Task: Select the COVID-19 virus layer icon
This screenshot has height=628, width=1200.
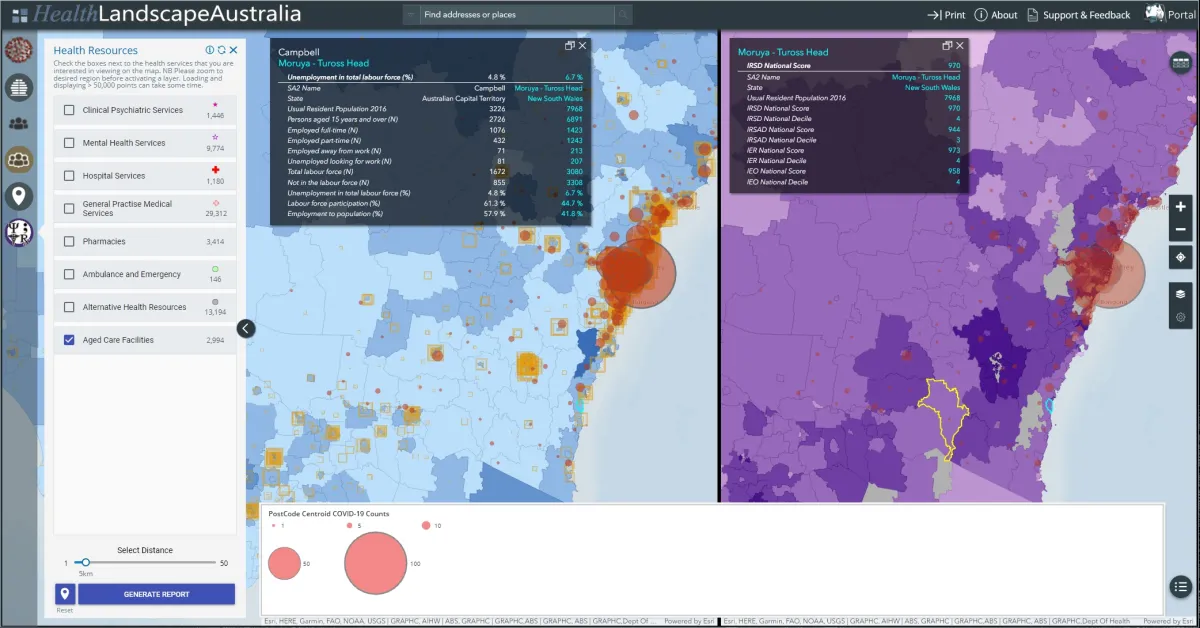Action: [x=18, y=48]
